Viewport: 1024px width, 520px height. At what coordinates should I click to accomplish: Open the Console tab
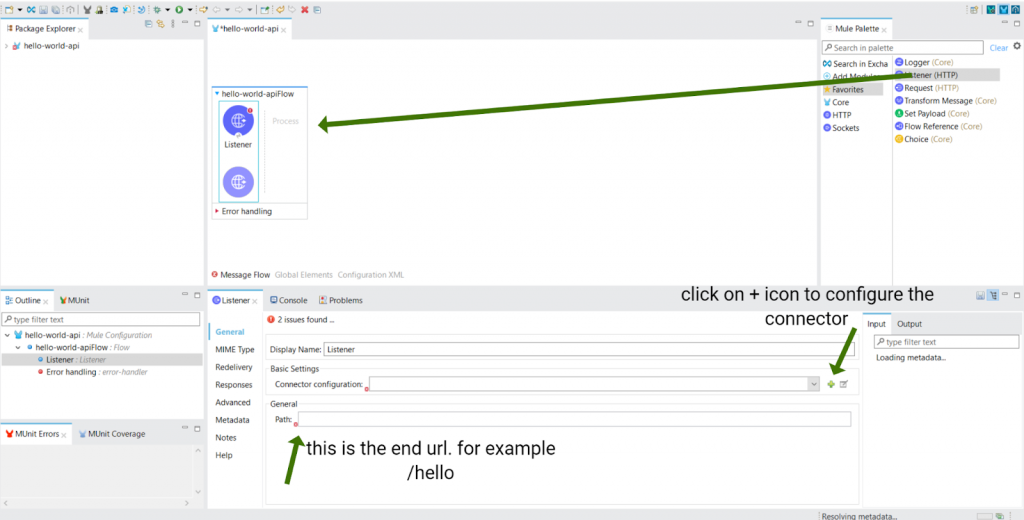click(288, 301)
